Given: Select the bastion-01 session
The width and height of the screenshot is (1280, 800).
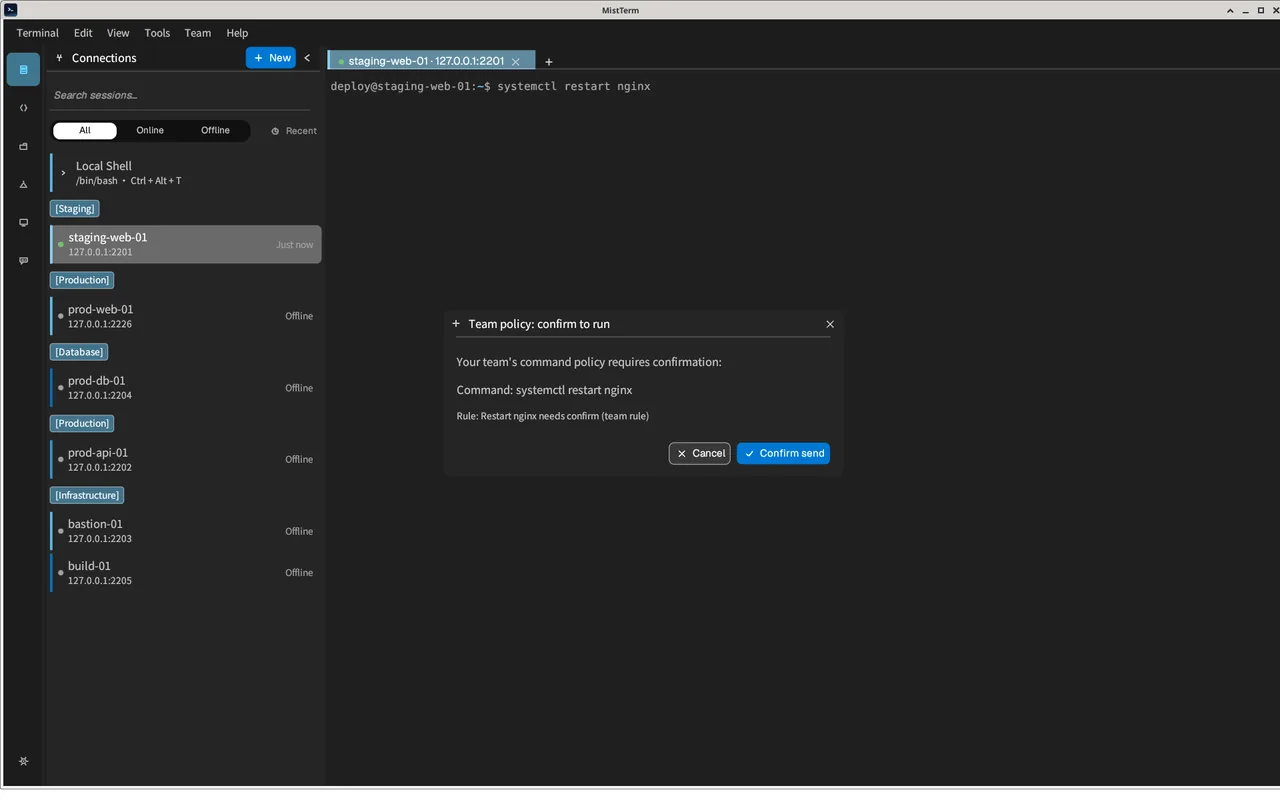Looking at the screenshot, I should [186, 531].
